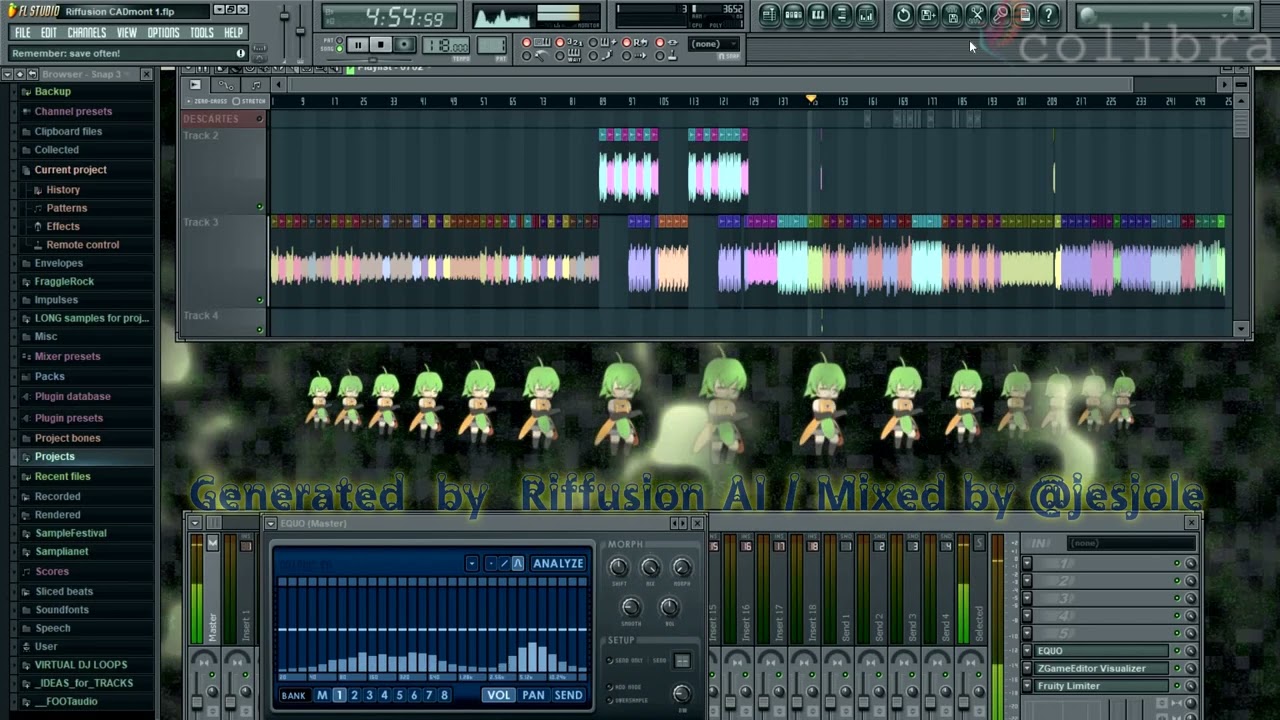Open the CHANNELS menu
Viewport: 1280px width, 720px height.
pos(86,32)
